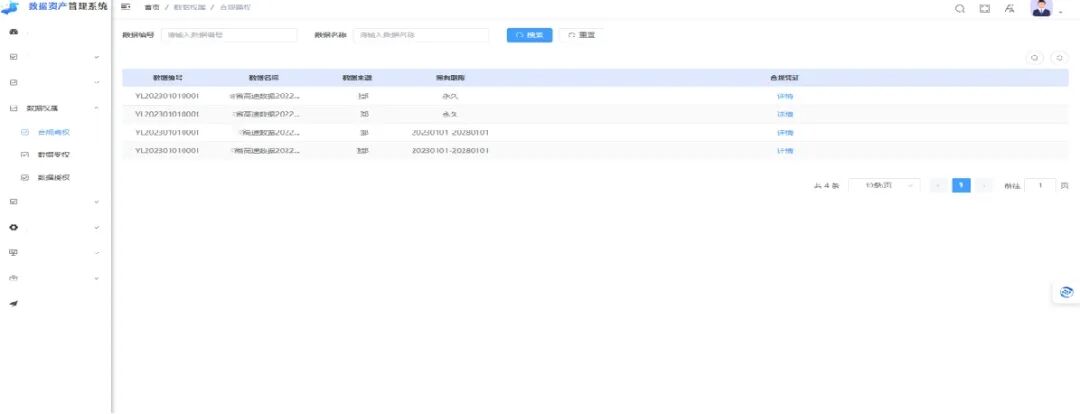
Task: Open the 数据授权 sidebar submenu item
Action: point(54,178)
